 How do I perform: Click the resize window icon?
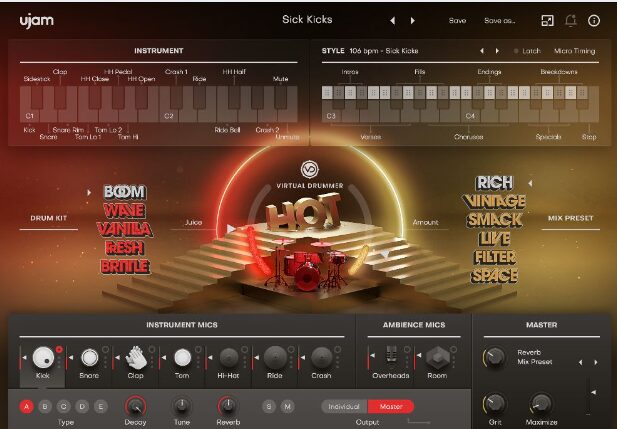(x=547, y=20)
